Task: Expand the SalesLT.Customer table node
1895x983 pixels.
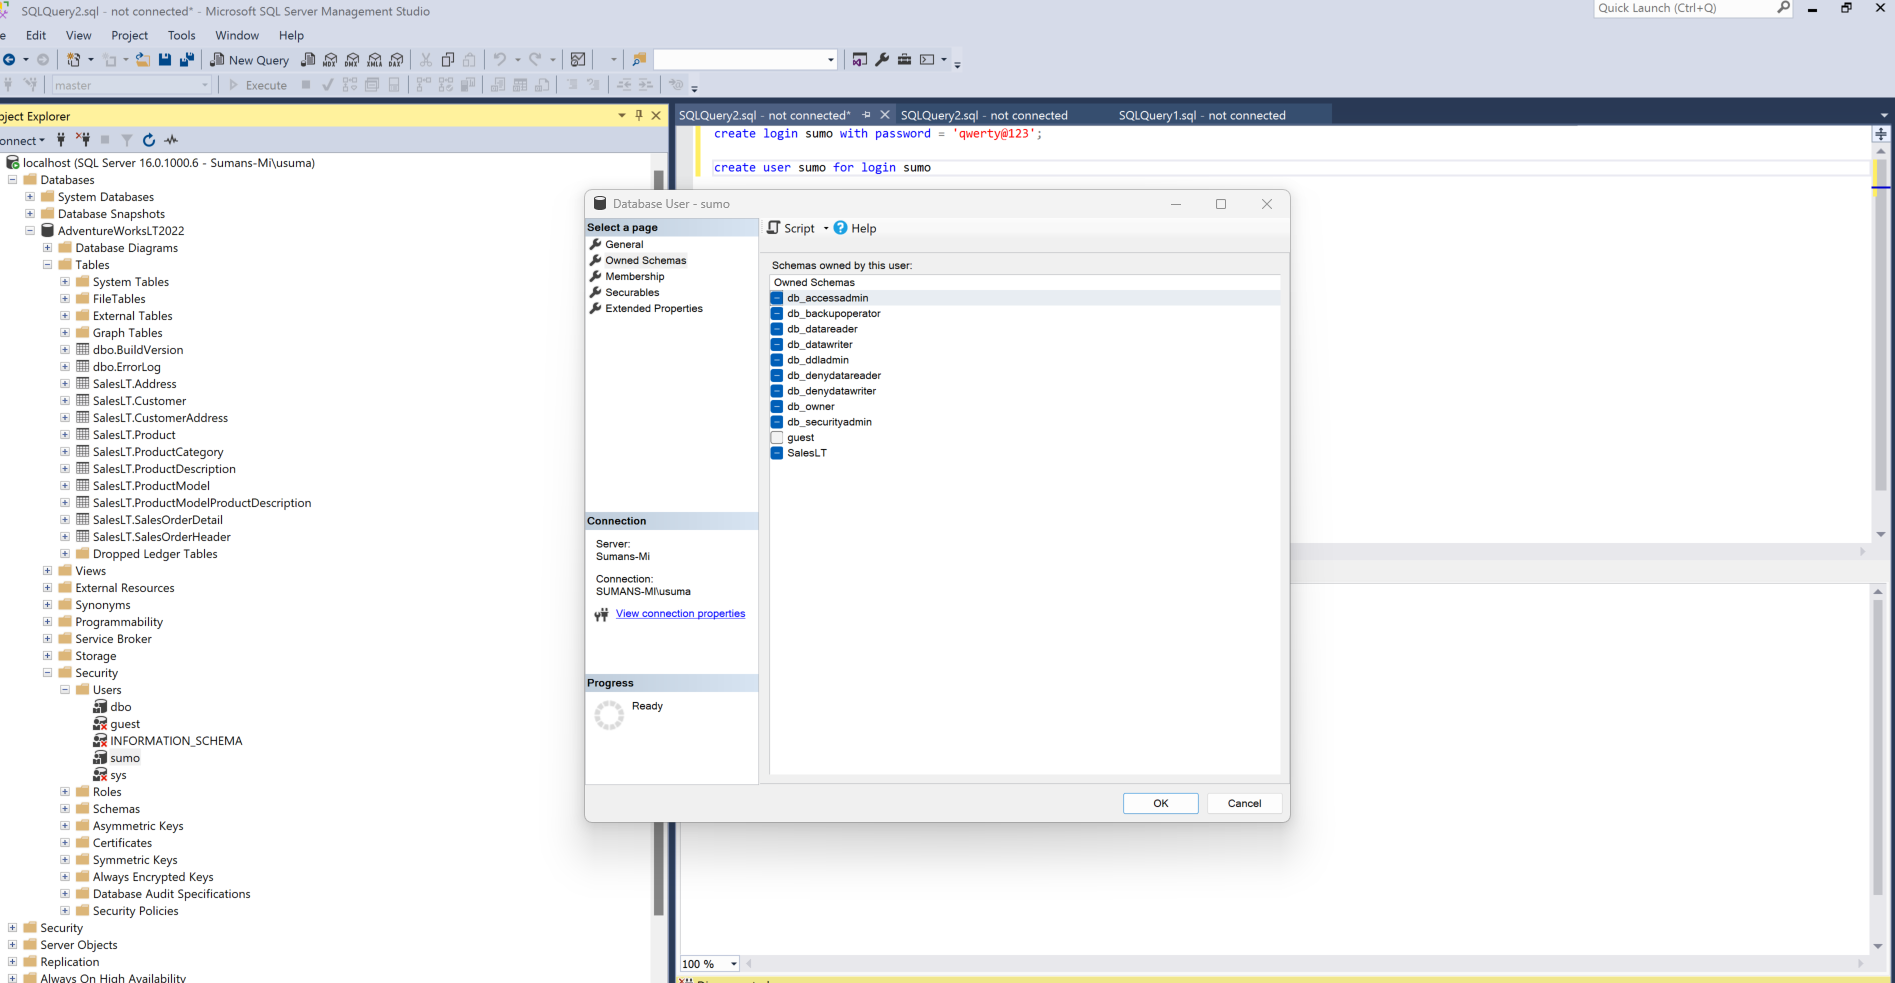Action: [65, 400]
